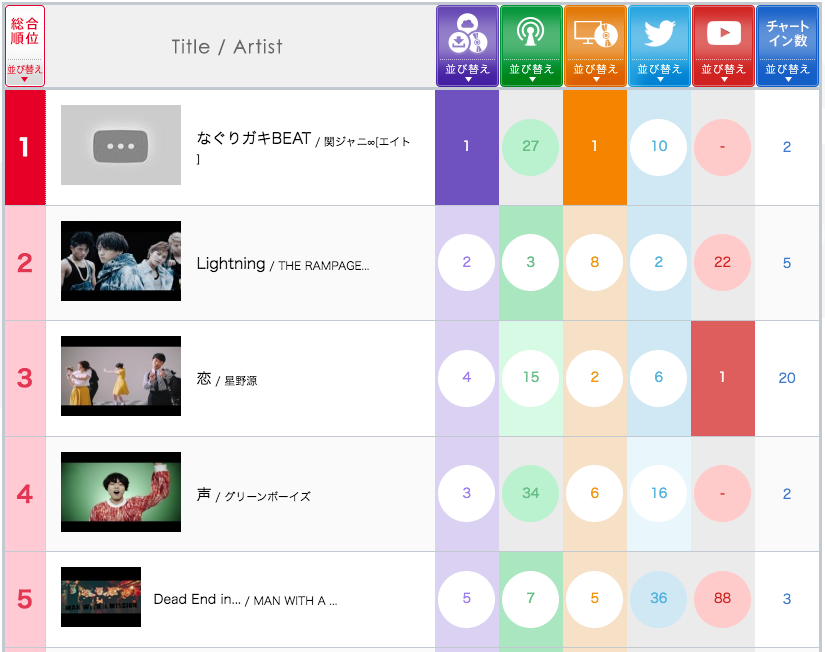
Task: Click the Twitter bird icon header
Action: 659,34
